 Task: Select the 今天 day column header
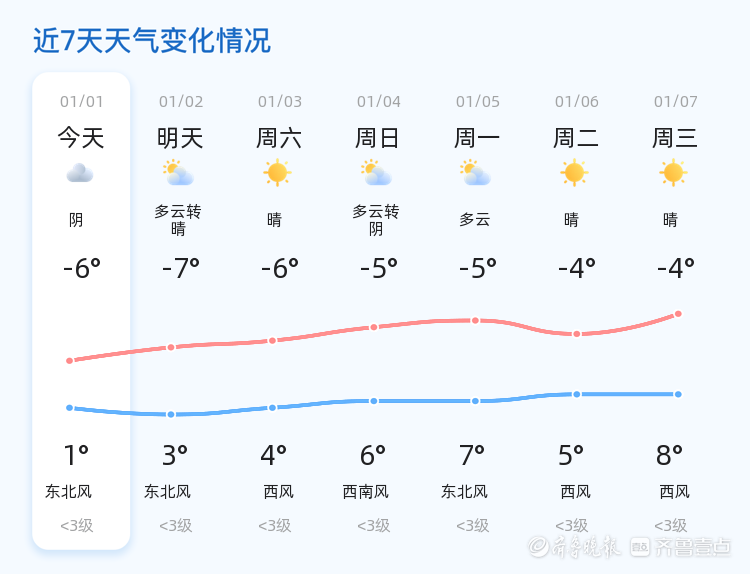pyautogui.click(x=81, y=138)
